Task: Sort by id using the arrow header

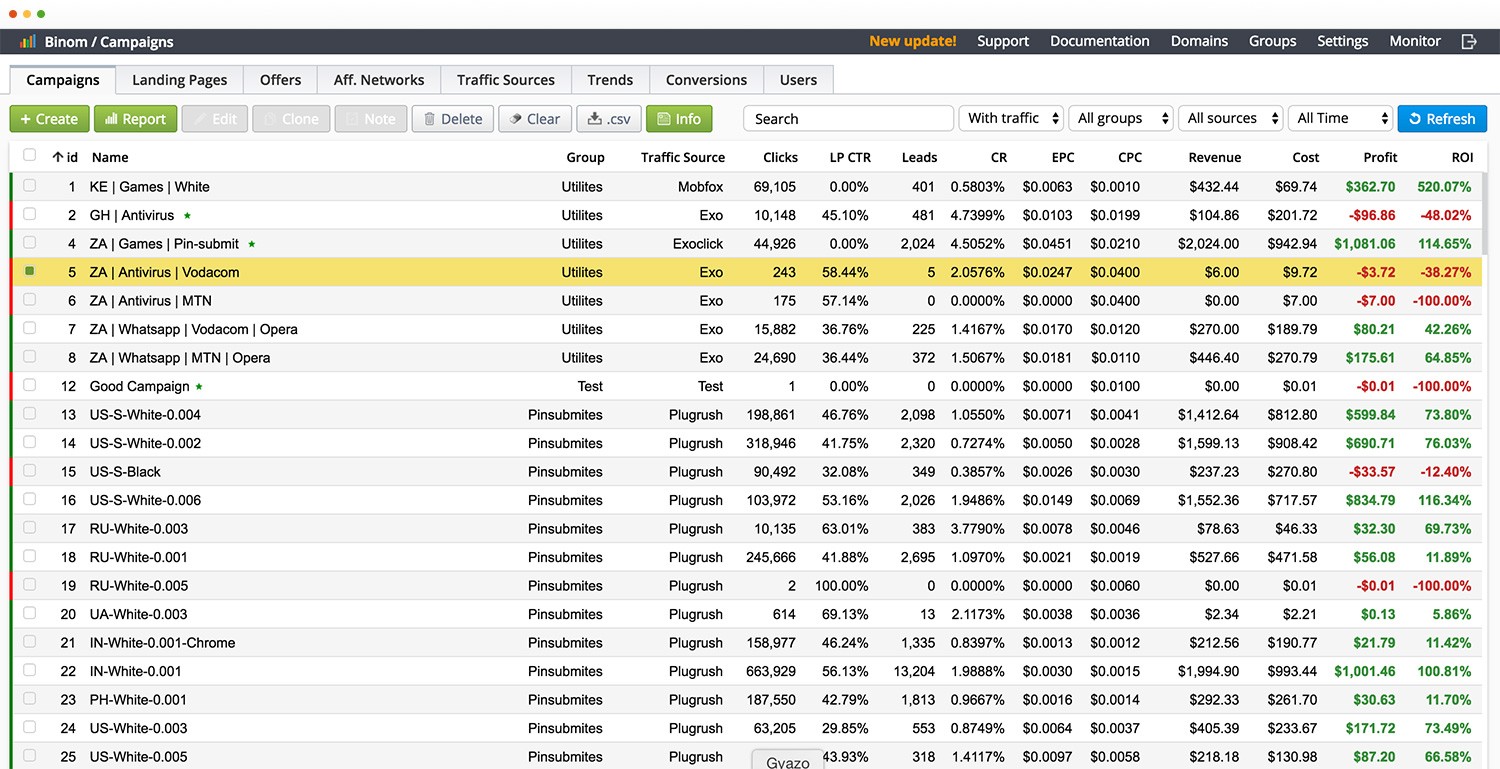Action: (65, 157)
